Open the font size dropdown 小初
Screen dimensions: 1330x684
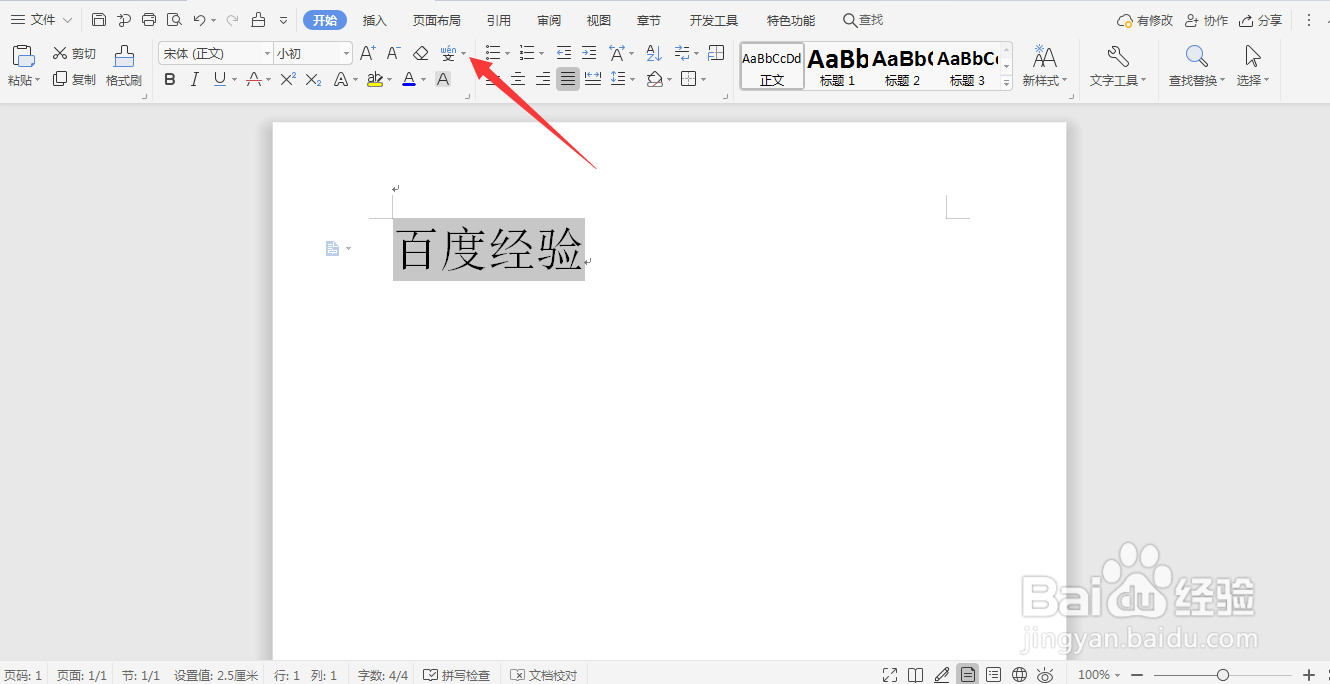coord(346,54)
